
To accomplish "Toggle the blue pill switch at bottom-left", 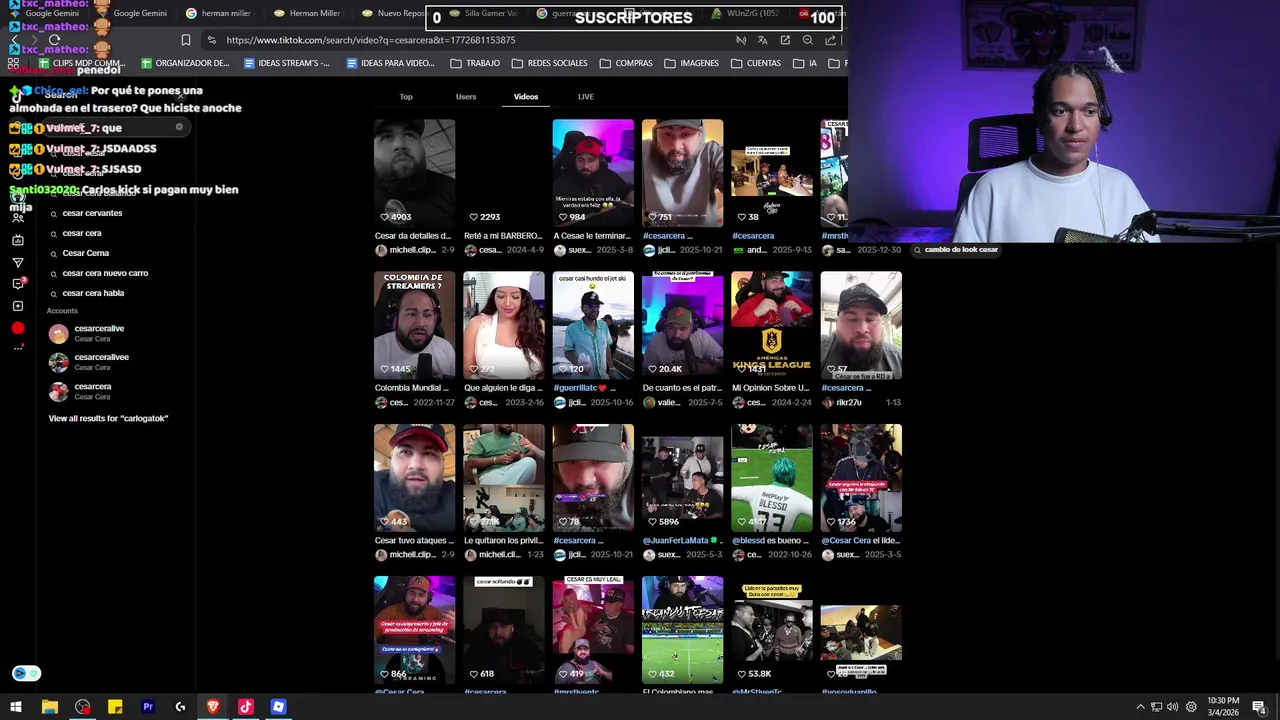I will pos(26,673).
